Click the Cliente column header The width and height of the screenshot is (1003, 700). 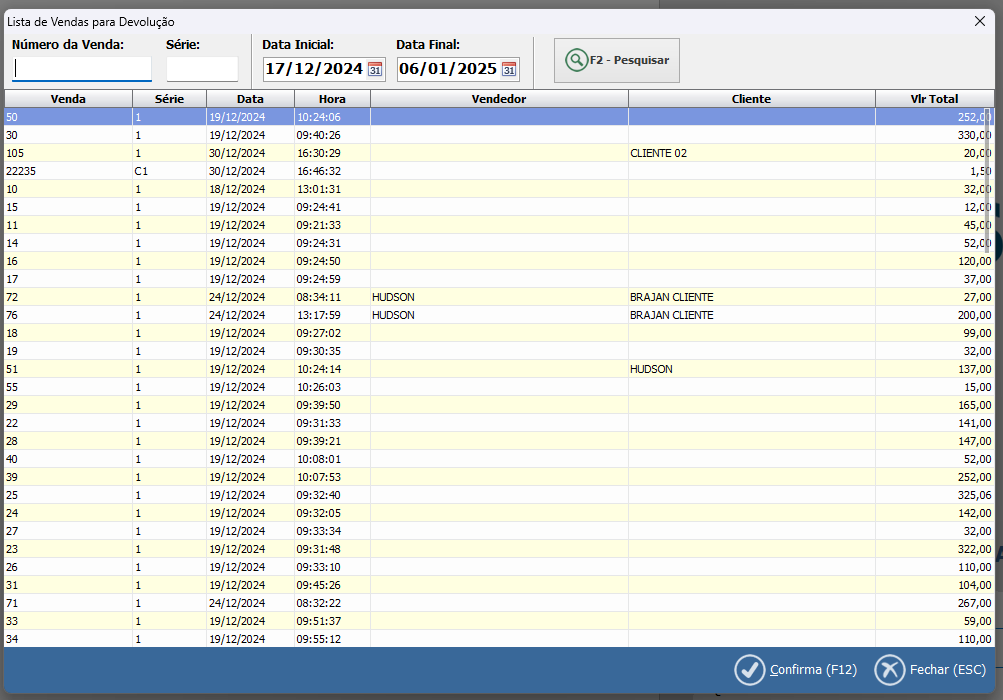tap(751, 99)
